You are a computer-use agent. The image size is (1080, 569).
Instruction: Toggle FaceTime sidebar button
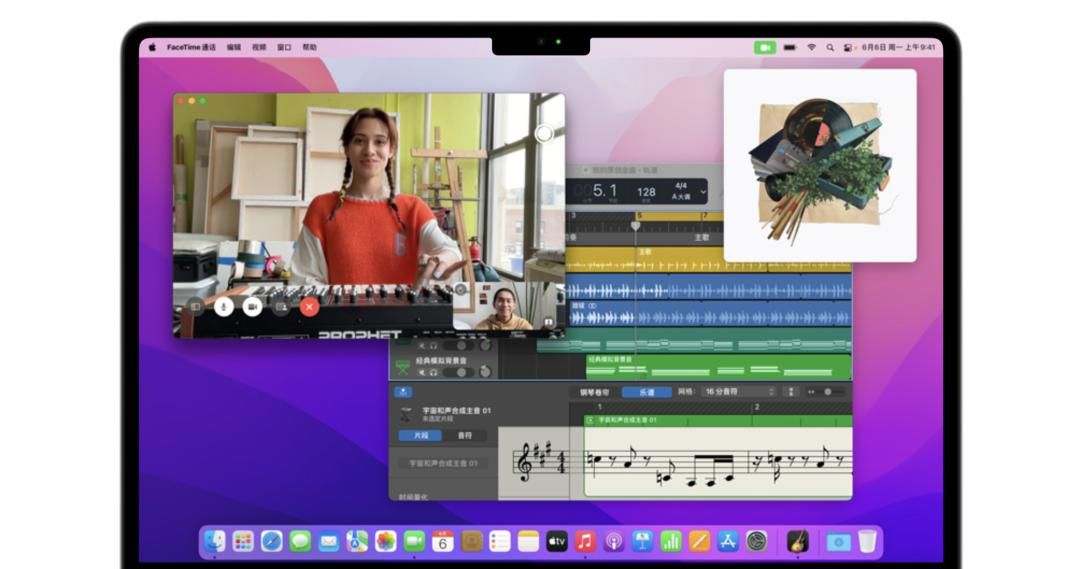(195, 307)
